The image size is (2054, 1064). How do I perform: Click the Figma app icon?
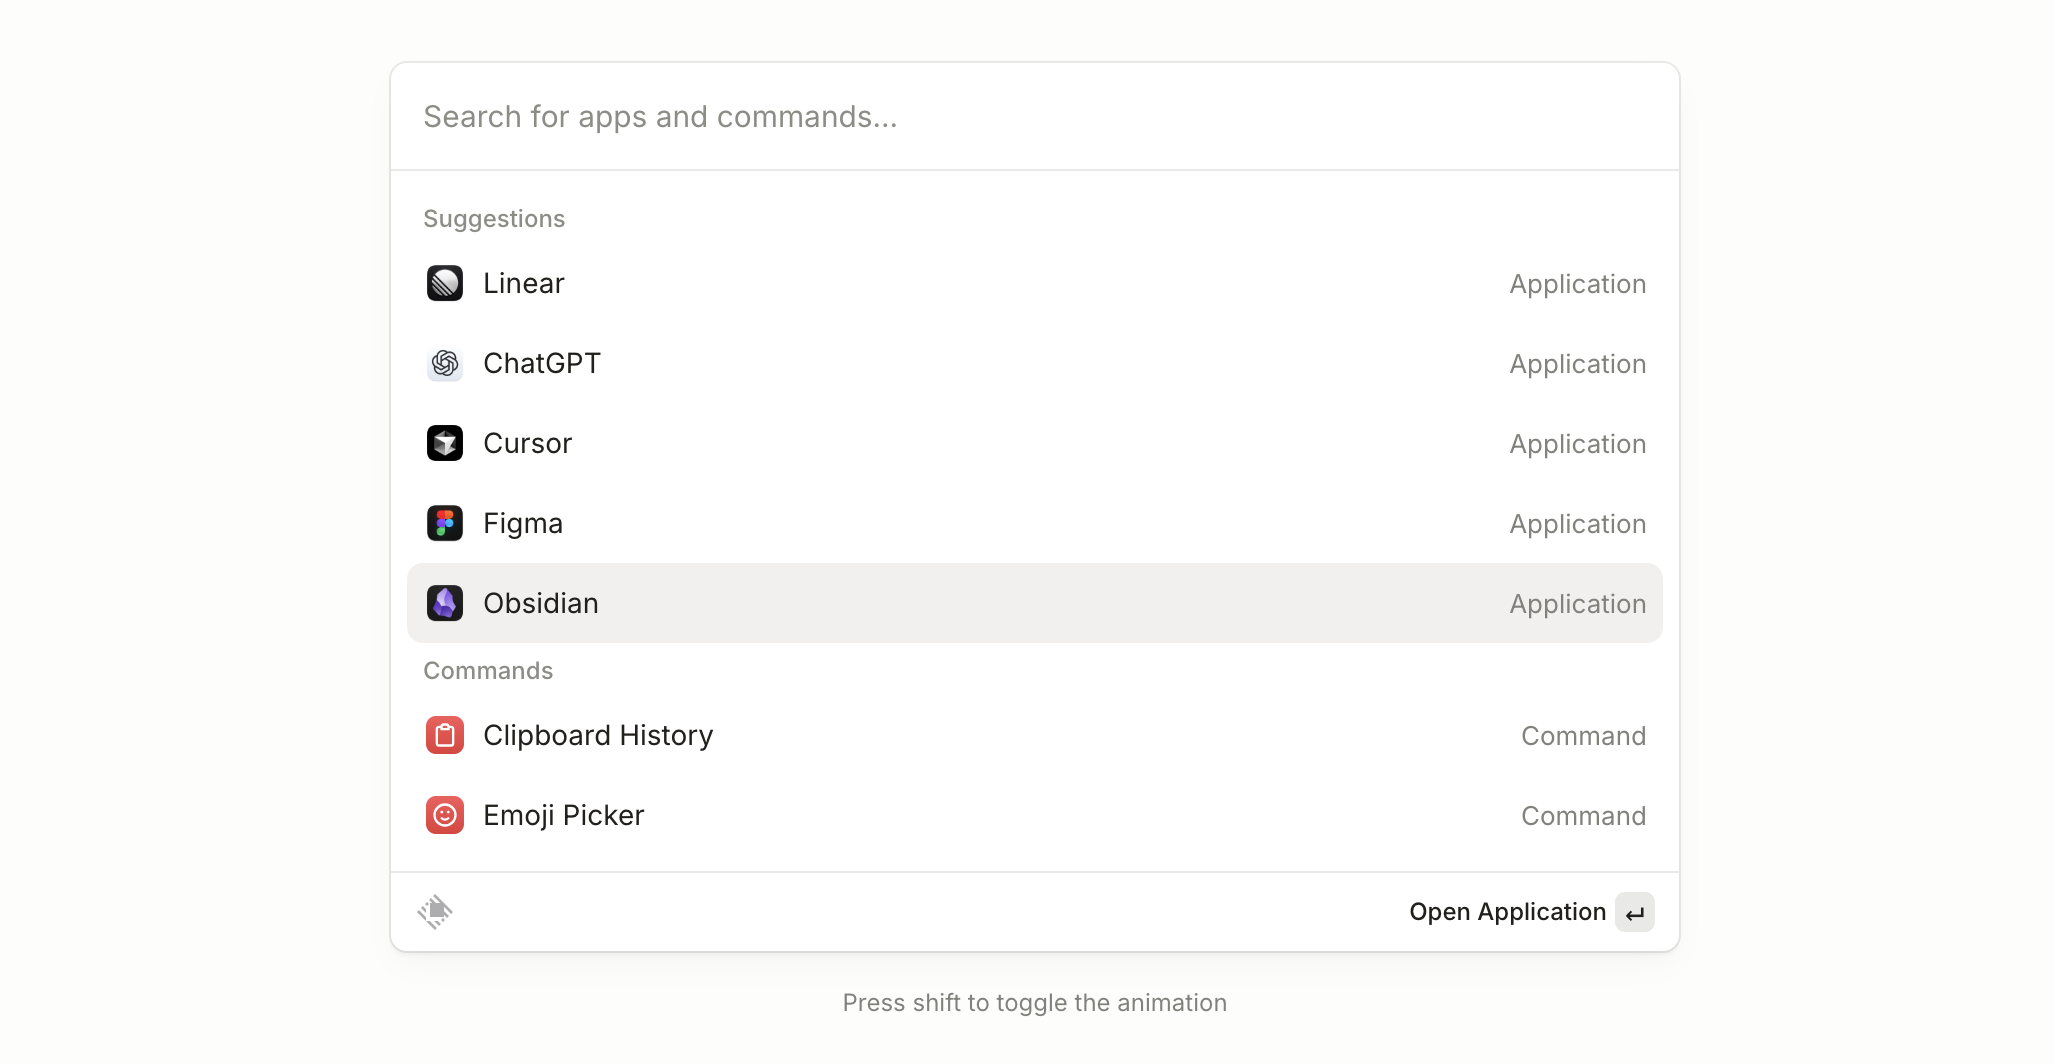coord(445,524)
